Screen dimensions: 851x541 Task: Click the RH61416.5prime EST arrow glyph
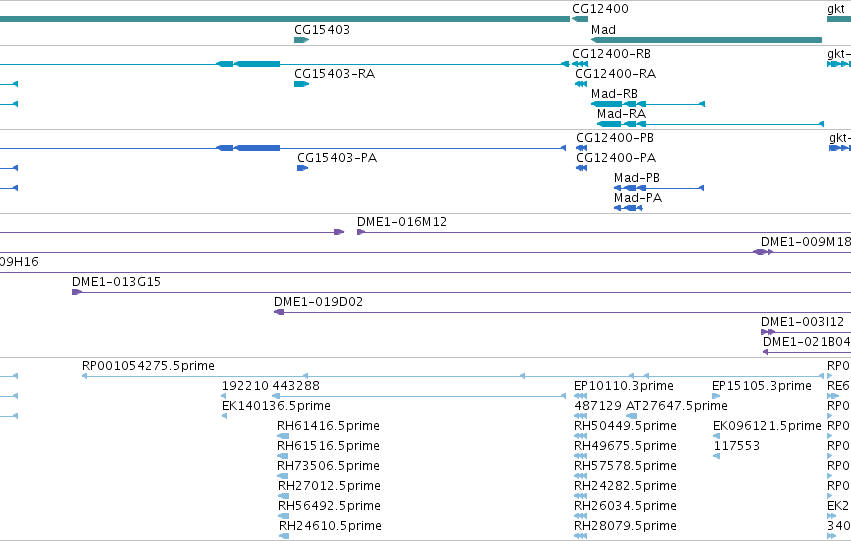[x=283, y=436]
